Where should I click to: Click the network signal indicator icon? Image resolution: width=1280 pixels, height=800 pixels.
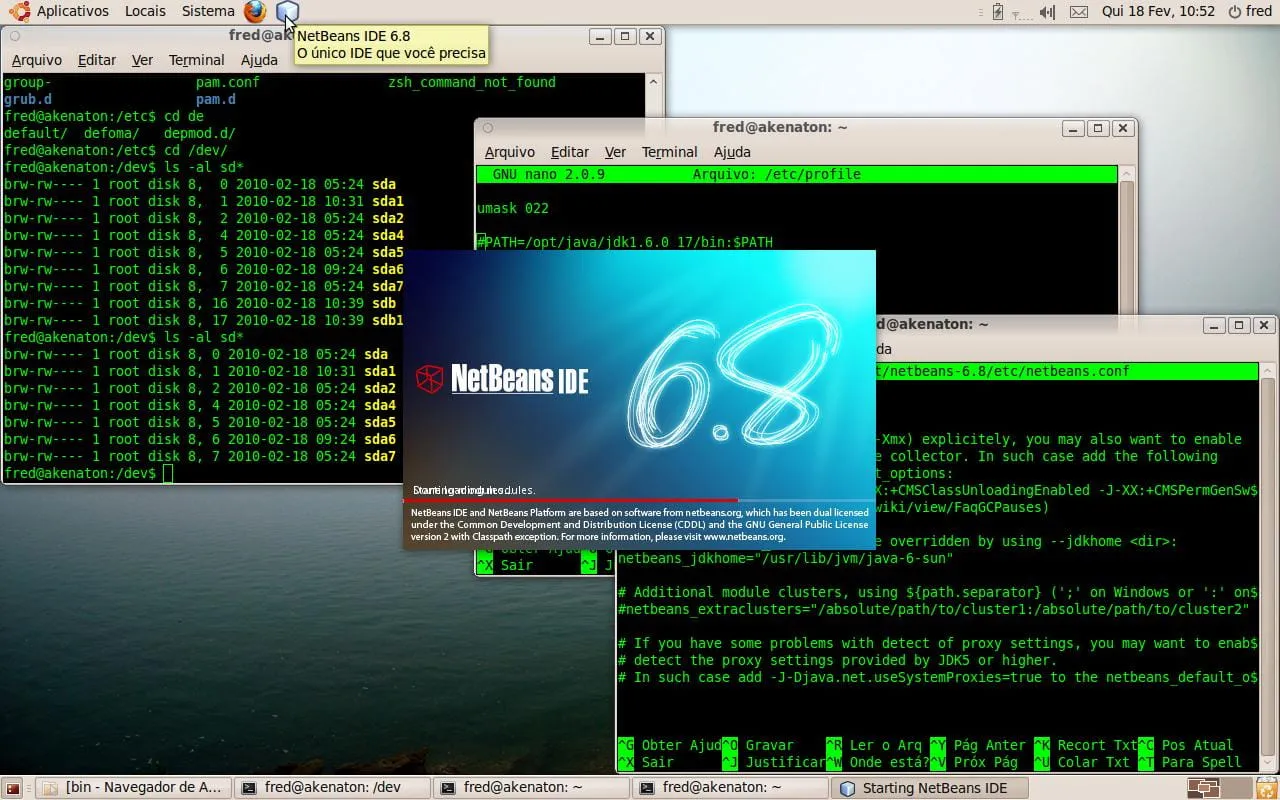click(1020, 12)
